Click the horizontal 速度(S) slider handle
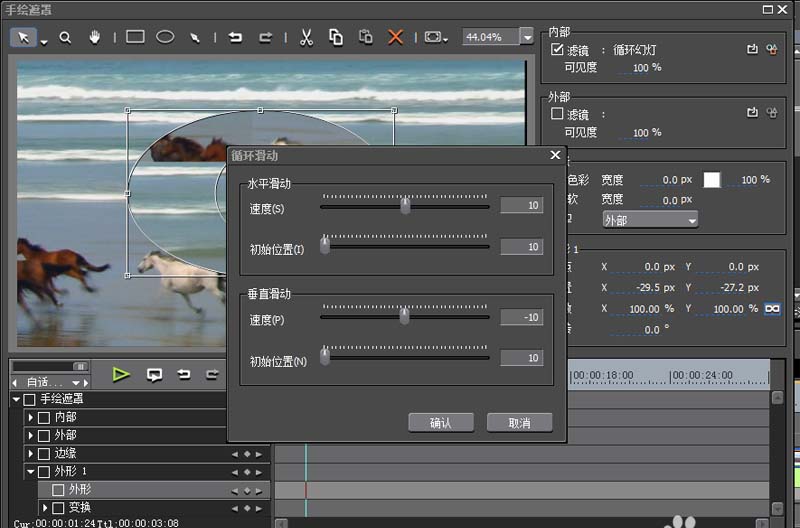The width and height of the screenshot is (800, 528). [x=405, y=206]
